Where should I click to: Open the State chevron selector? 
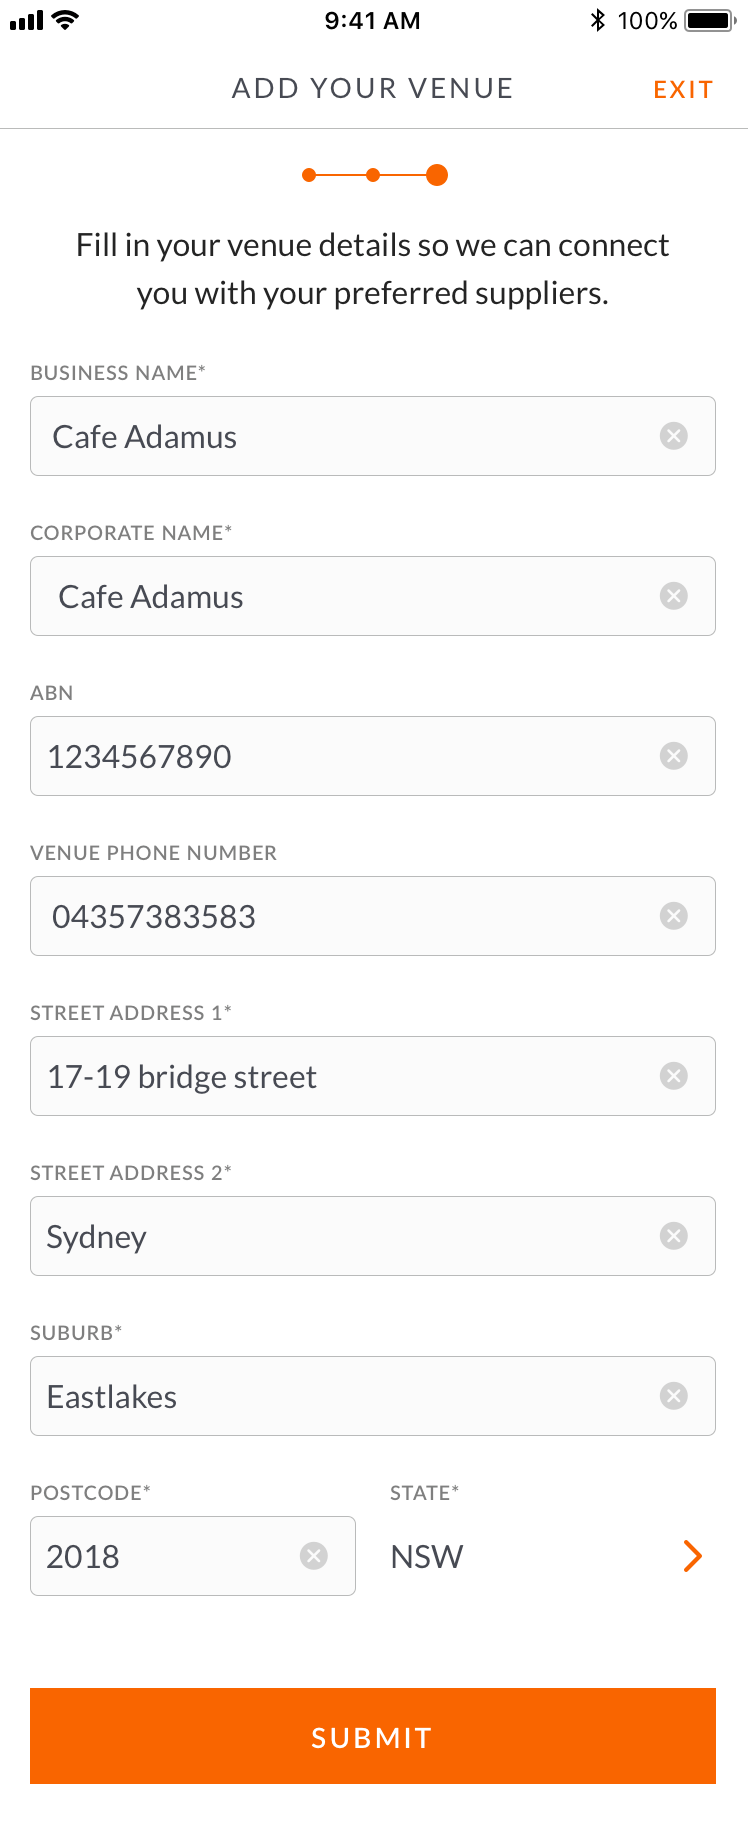(x=692, y=1556)
